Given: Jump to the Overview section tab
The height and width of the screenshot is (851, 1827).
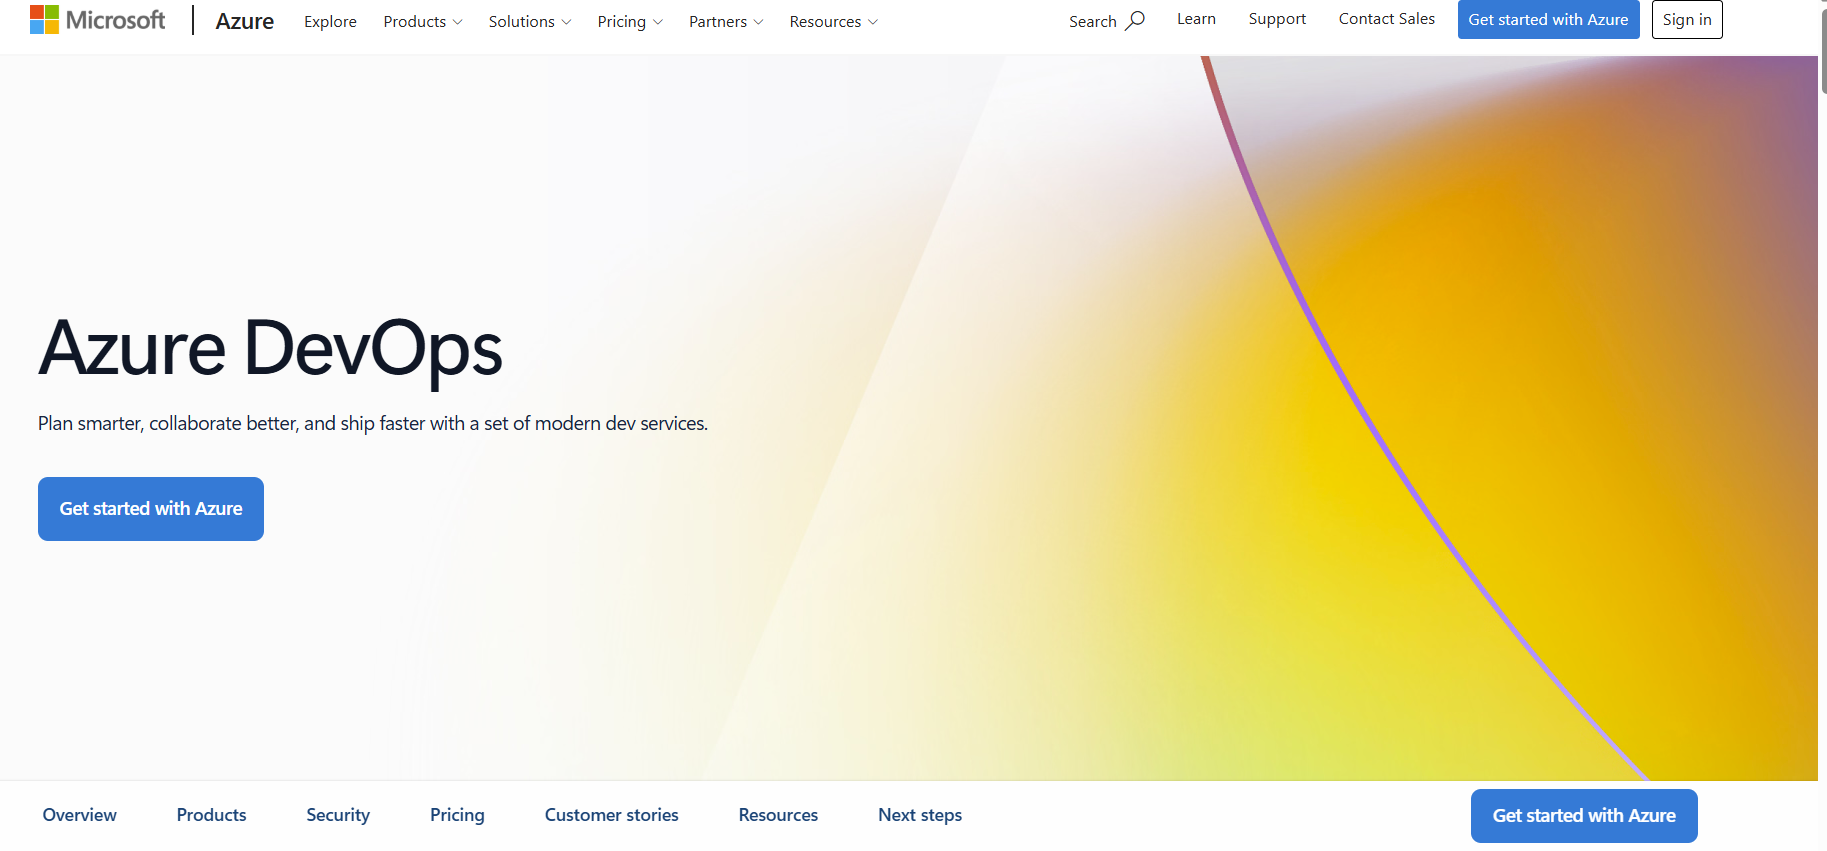Looking at the screenshot, I should pyautogui.click(x=80, y=815).
